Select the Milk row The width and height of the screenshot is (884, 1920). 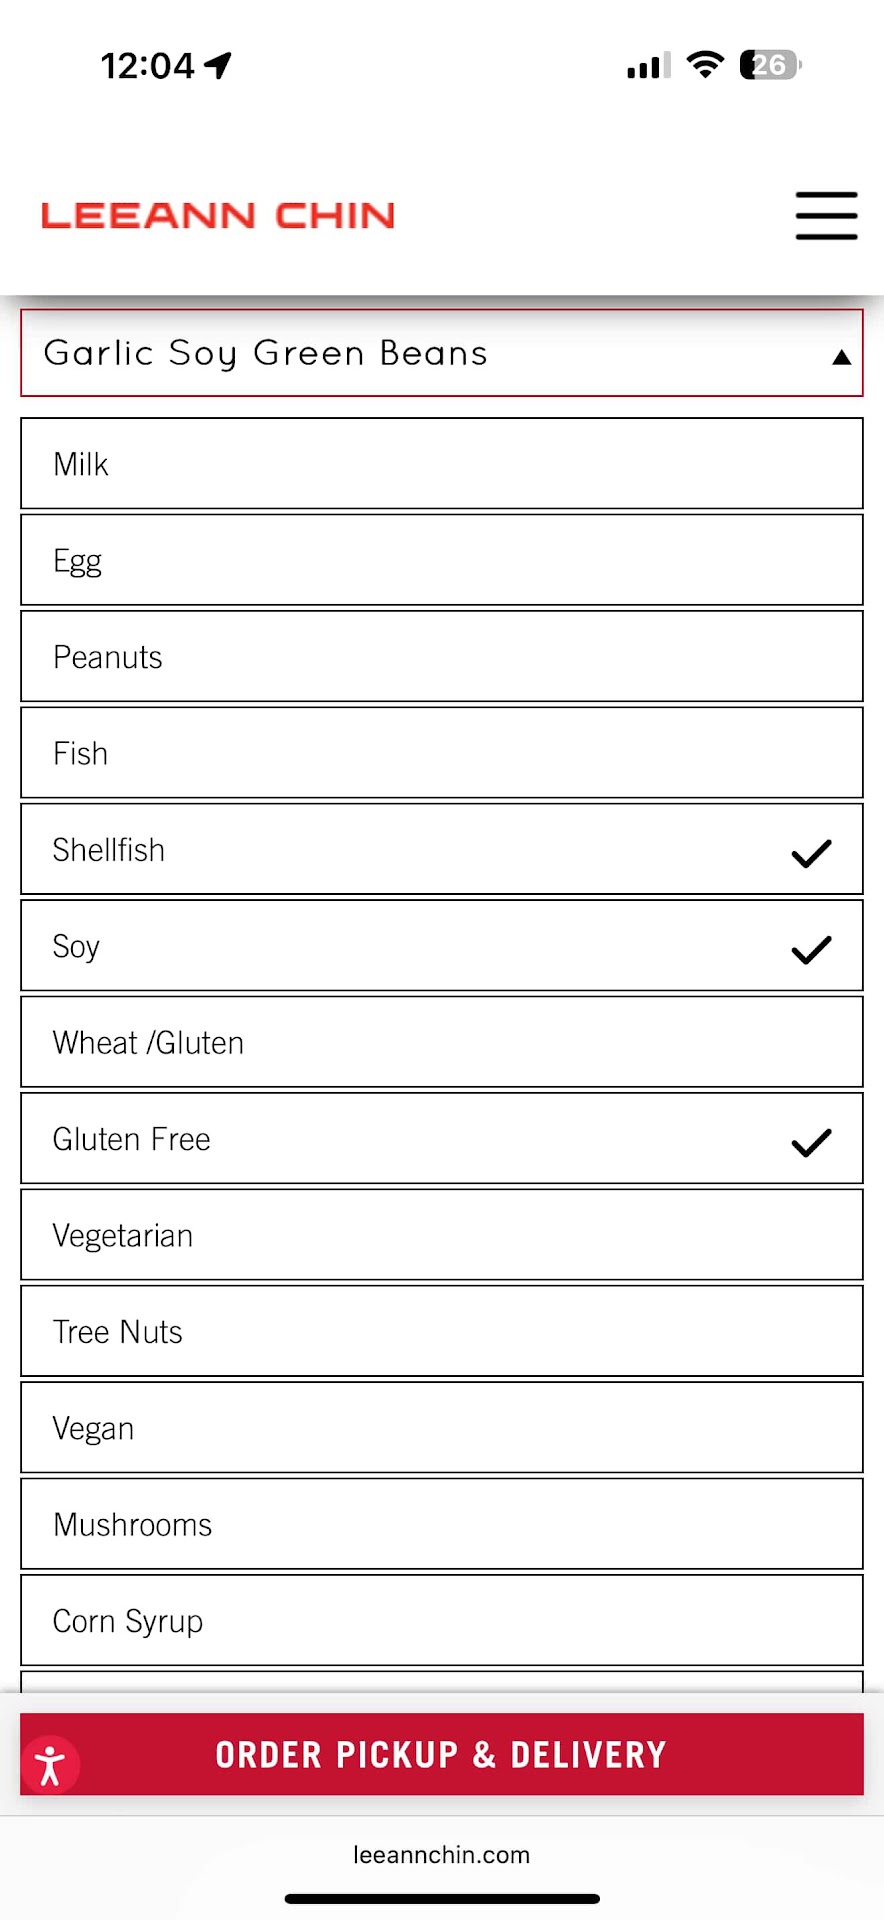pyautogui.click(x=441, y=464)
